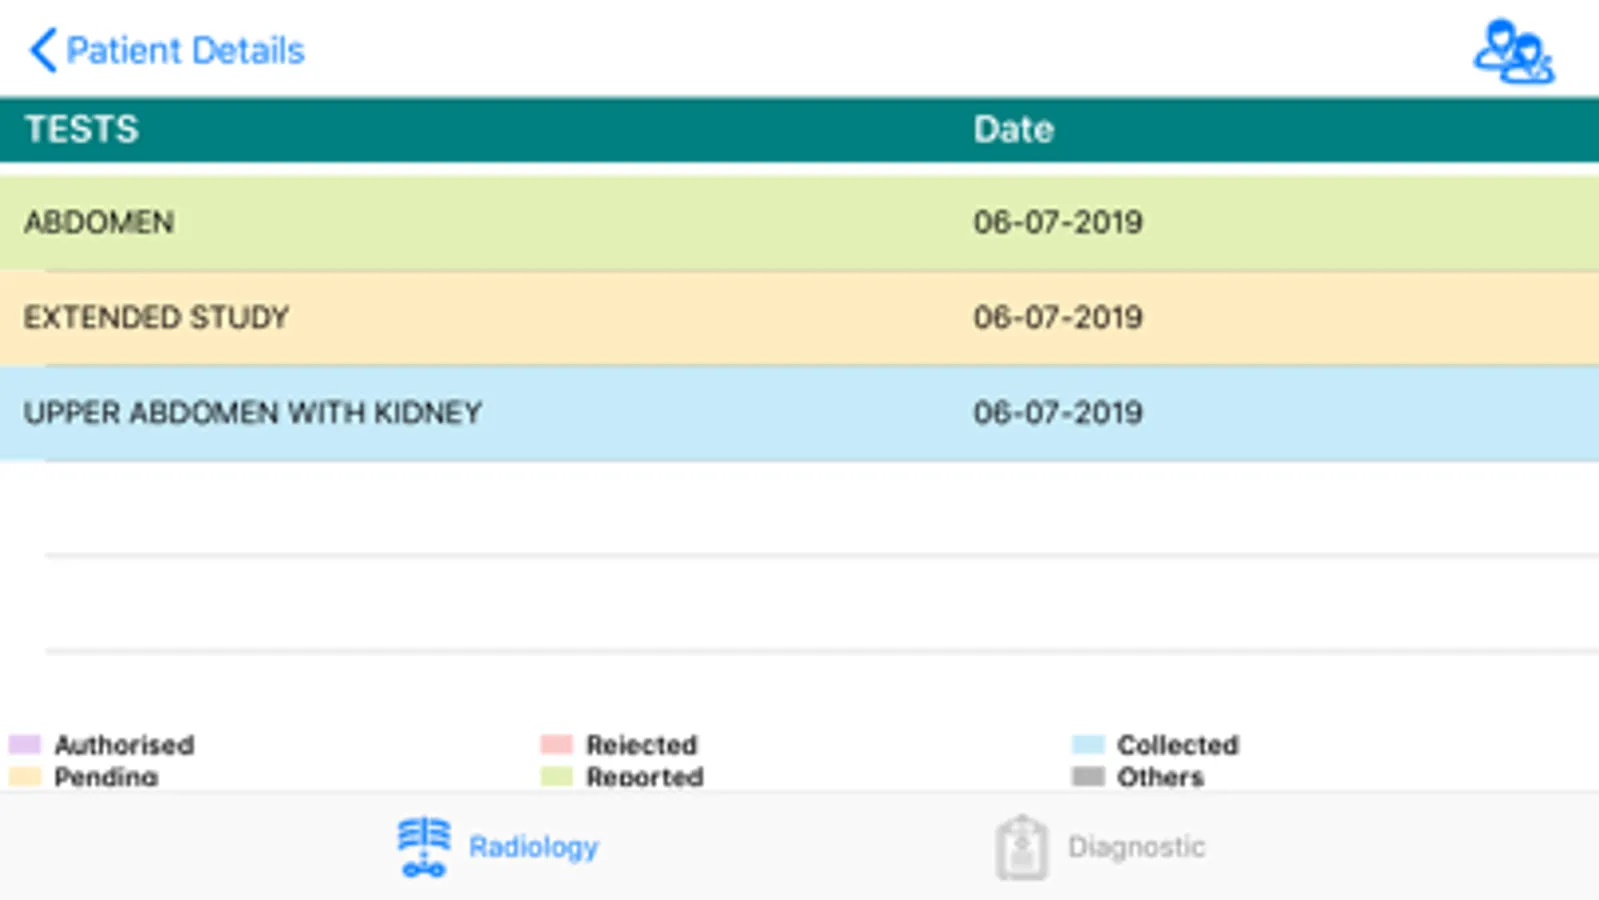Image resolution: width=1599 pixels, height=900 pixels.
Task: Click the Reported green color swatch
Action: tap(556, 776)
